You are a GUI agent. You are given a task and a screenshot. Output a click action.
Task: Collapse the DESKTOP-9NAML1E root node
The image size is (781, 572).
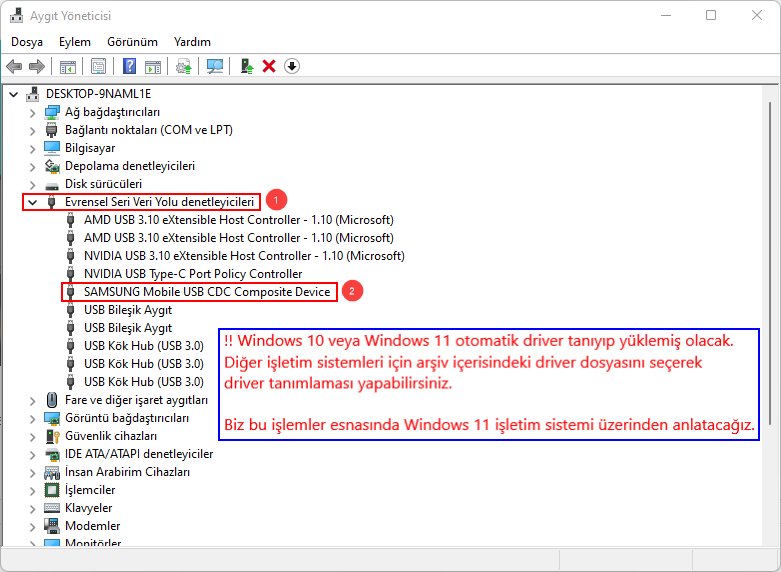(x=14, y=94)
